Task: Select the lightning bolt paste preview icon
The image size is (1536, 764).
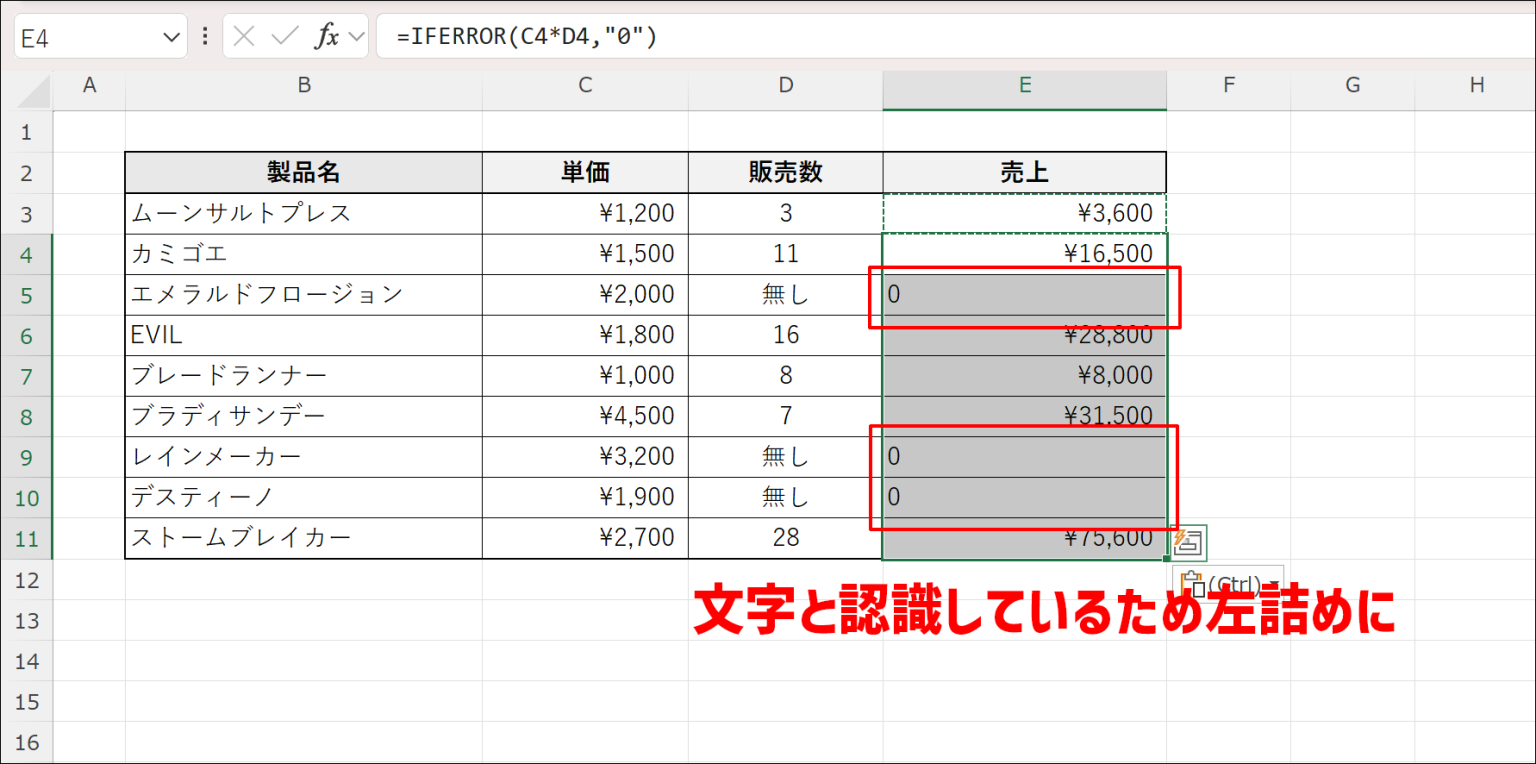Action: pos(1190,542)
